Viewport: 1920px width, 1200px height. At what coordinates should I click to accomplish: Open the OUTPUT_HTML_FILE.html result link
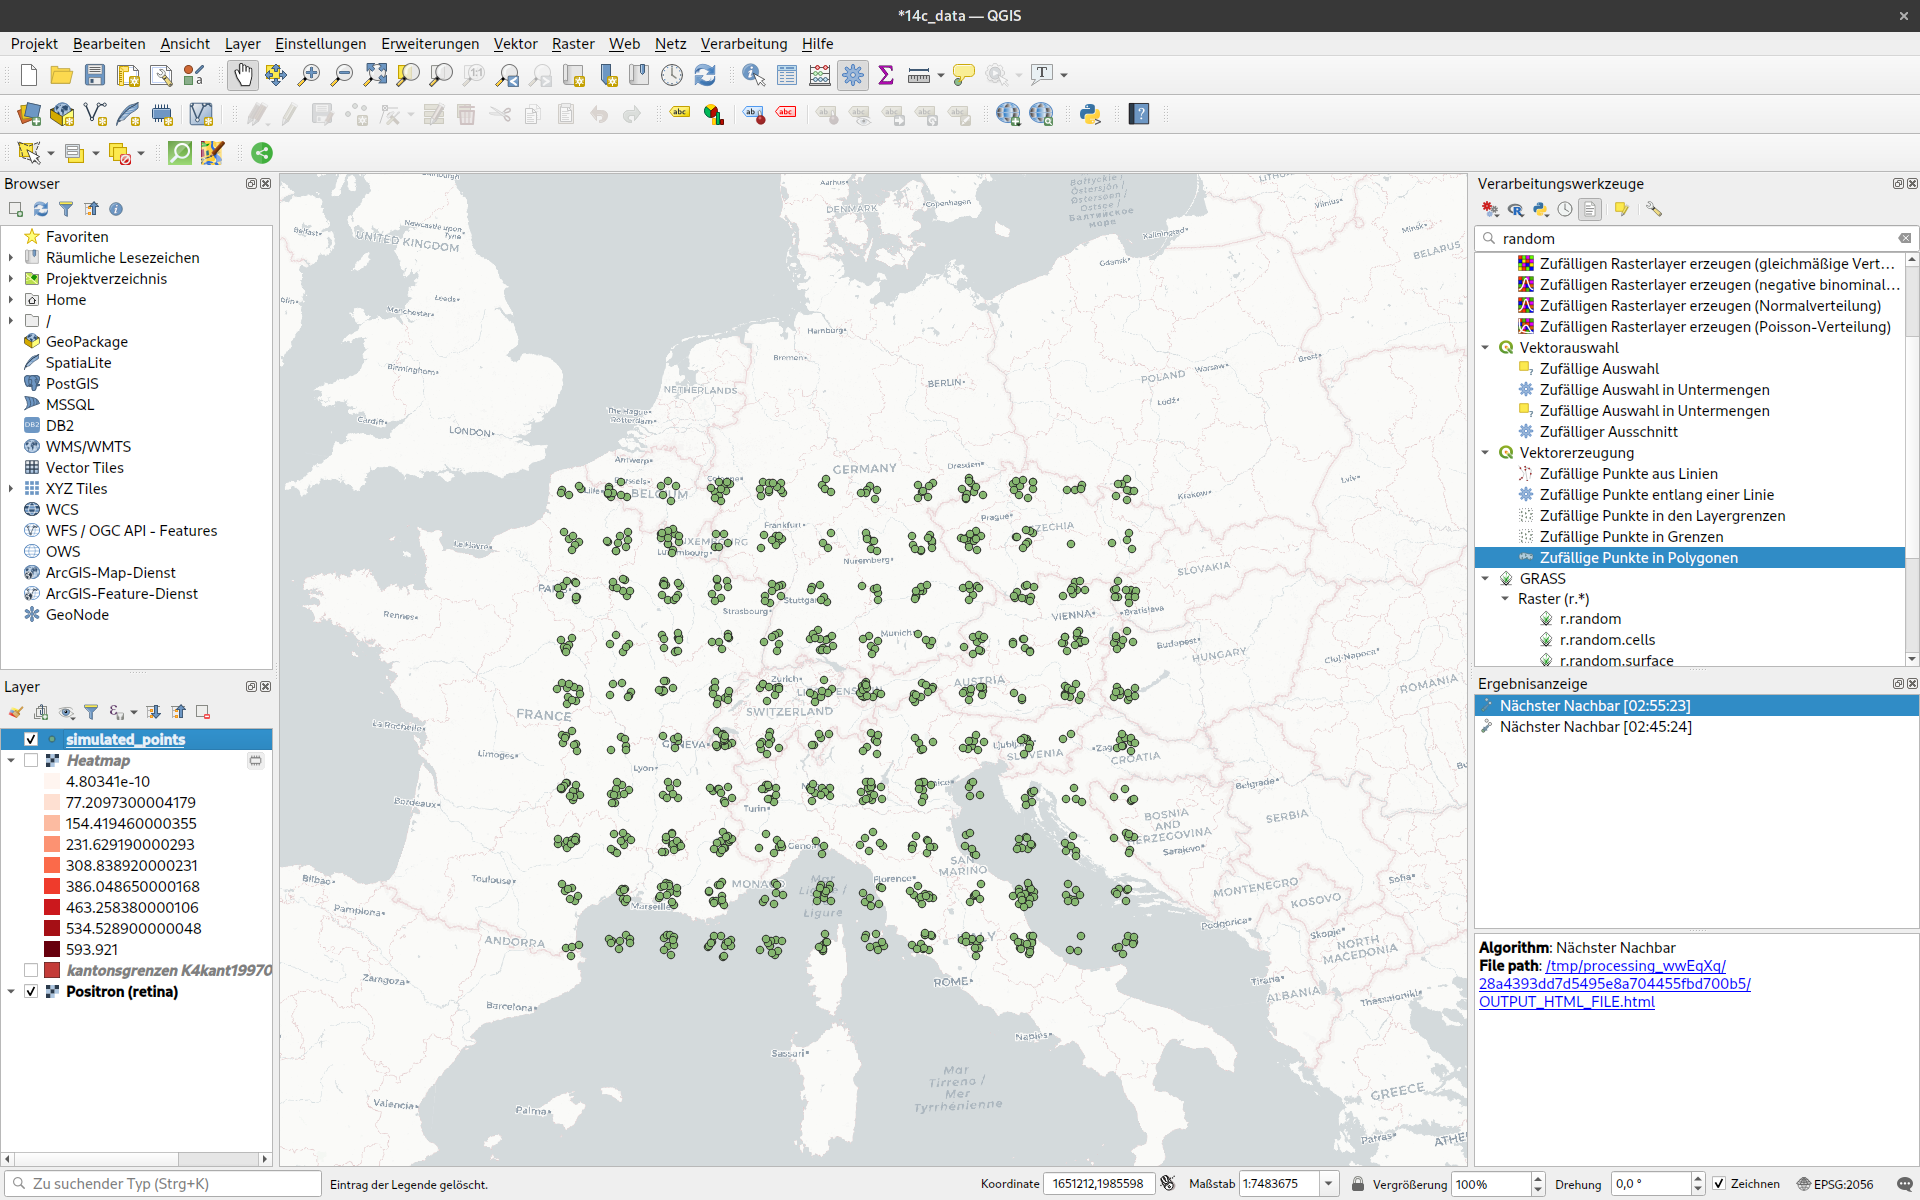pyautogui.click(x=1566, y=1002)
